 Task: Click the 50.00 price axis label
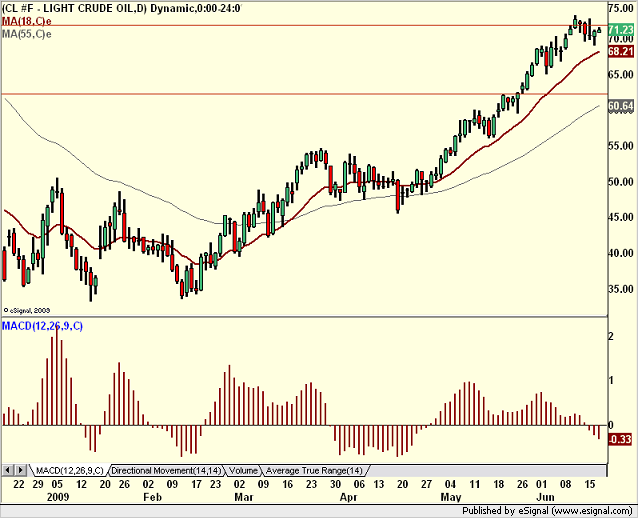(x=621, y=181)
